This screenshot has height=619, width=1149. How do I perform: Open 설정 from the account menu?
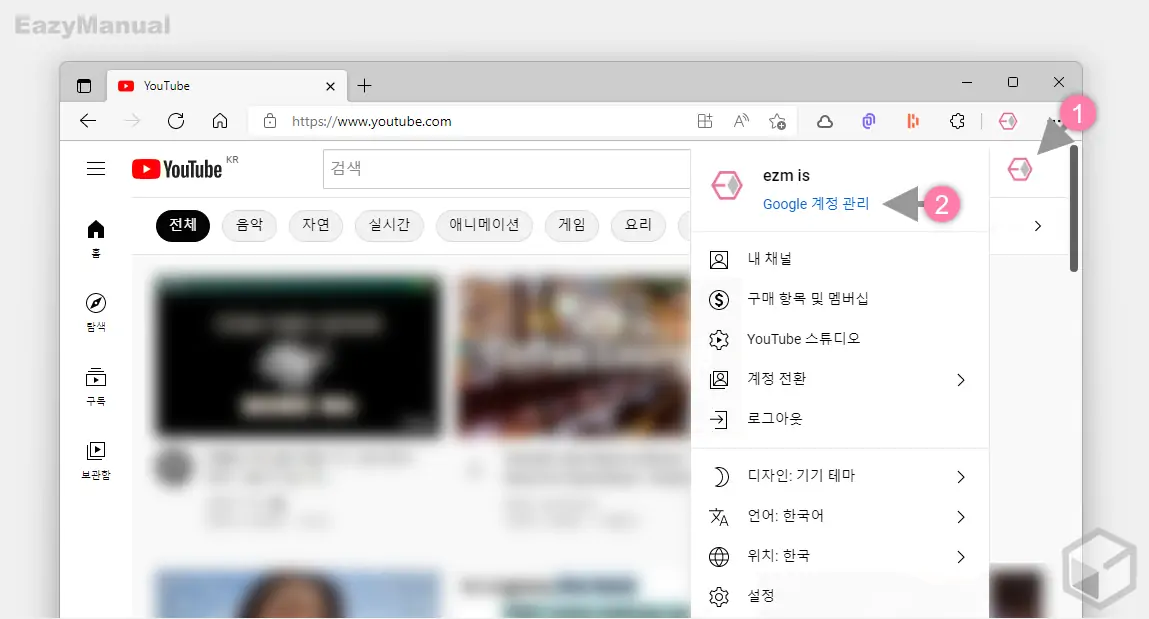pos(840,596)
